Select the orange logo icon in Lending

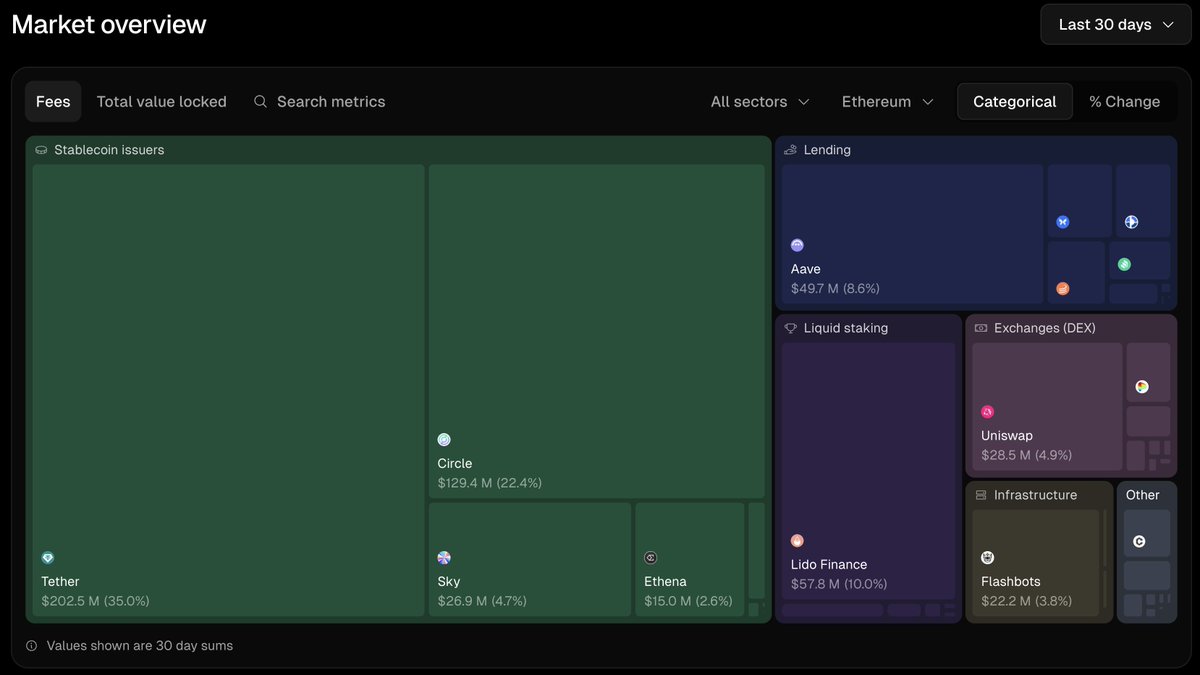coord(1063,289)
